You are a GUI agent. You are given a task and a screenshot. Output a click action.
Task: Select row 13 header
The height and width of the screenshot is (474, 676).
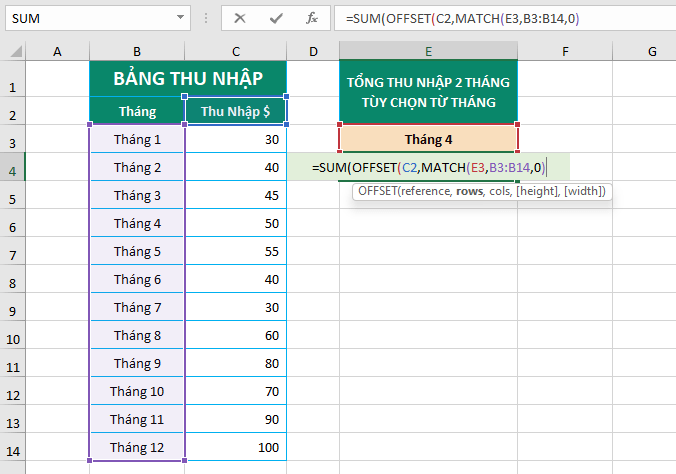tap(13, 419)
